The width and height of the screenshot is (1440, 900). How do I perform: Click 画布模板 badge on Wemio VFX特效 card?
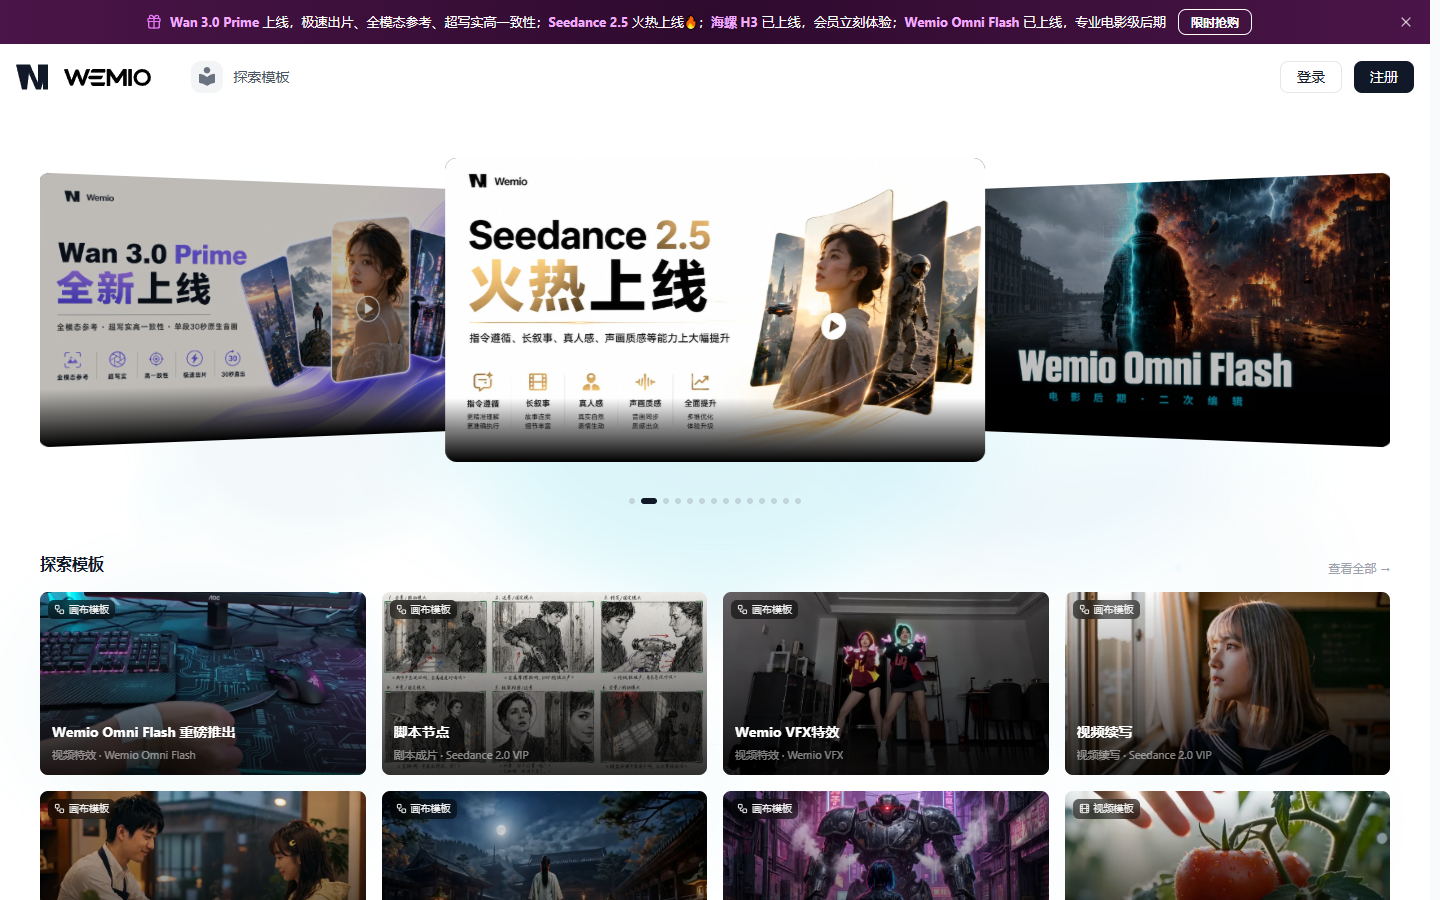click(765, 609)
